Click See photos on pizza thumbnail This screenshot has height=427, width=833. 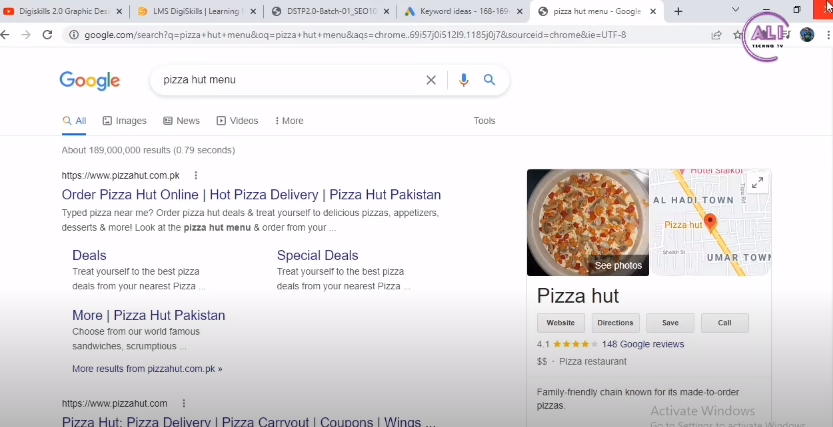point(618,266)
